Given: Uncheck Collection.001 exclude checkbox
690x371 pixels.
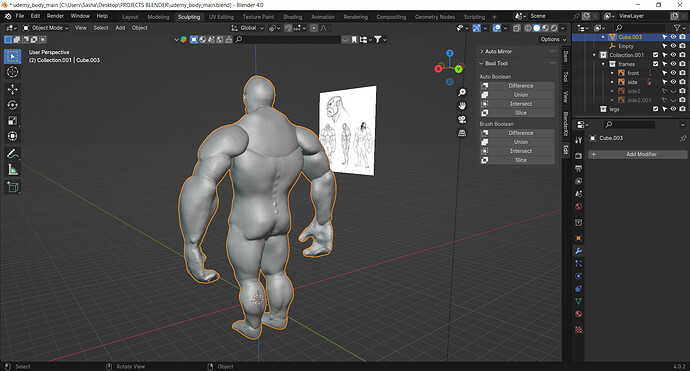Looking at the screenshot, I should 656,55.
